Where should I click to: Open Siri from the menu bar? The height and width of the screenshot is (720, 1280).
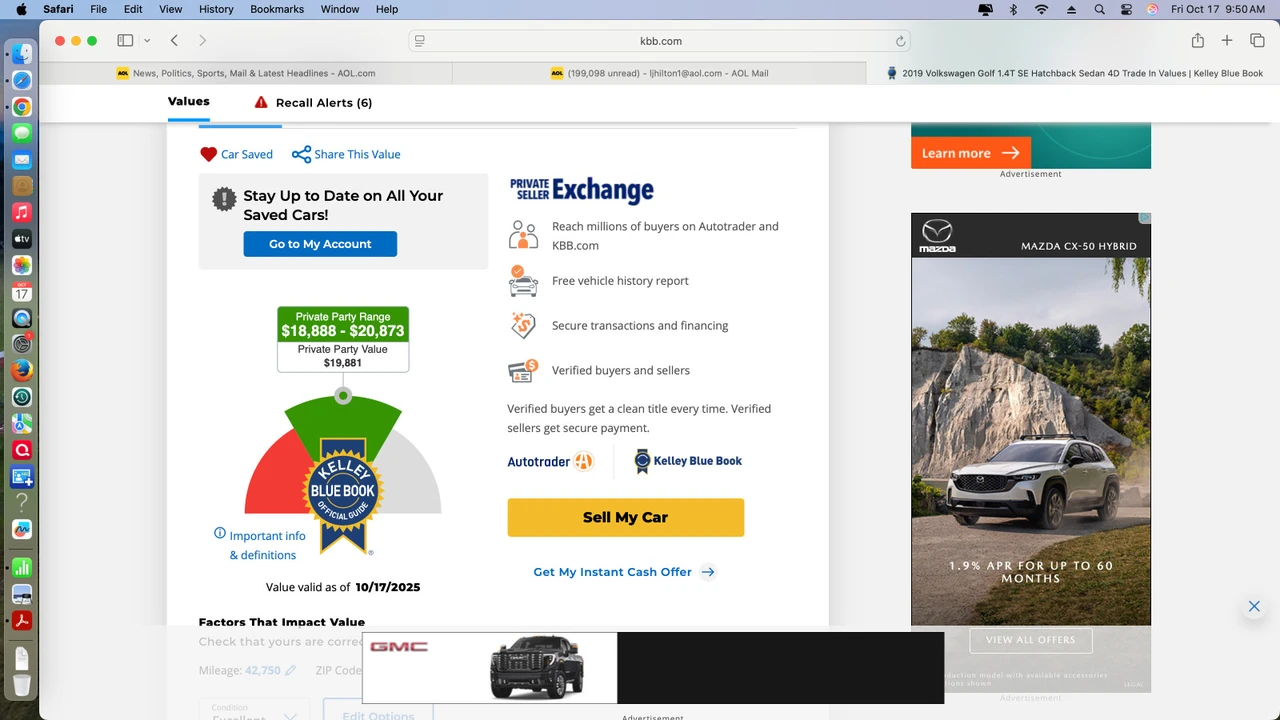click(x=1152, y=9)
